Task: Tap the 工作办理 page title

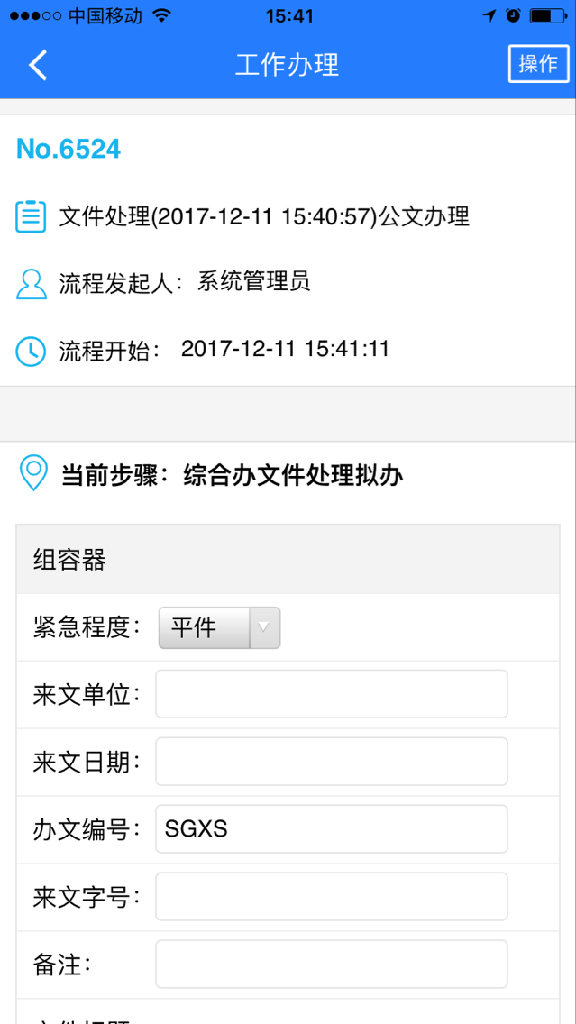Action: point(287,65)
